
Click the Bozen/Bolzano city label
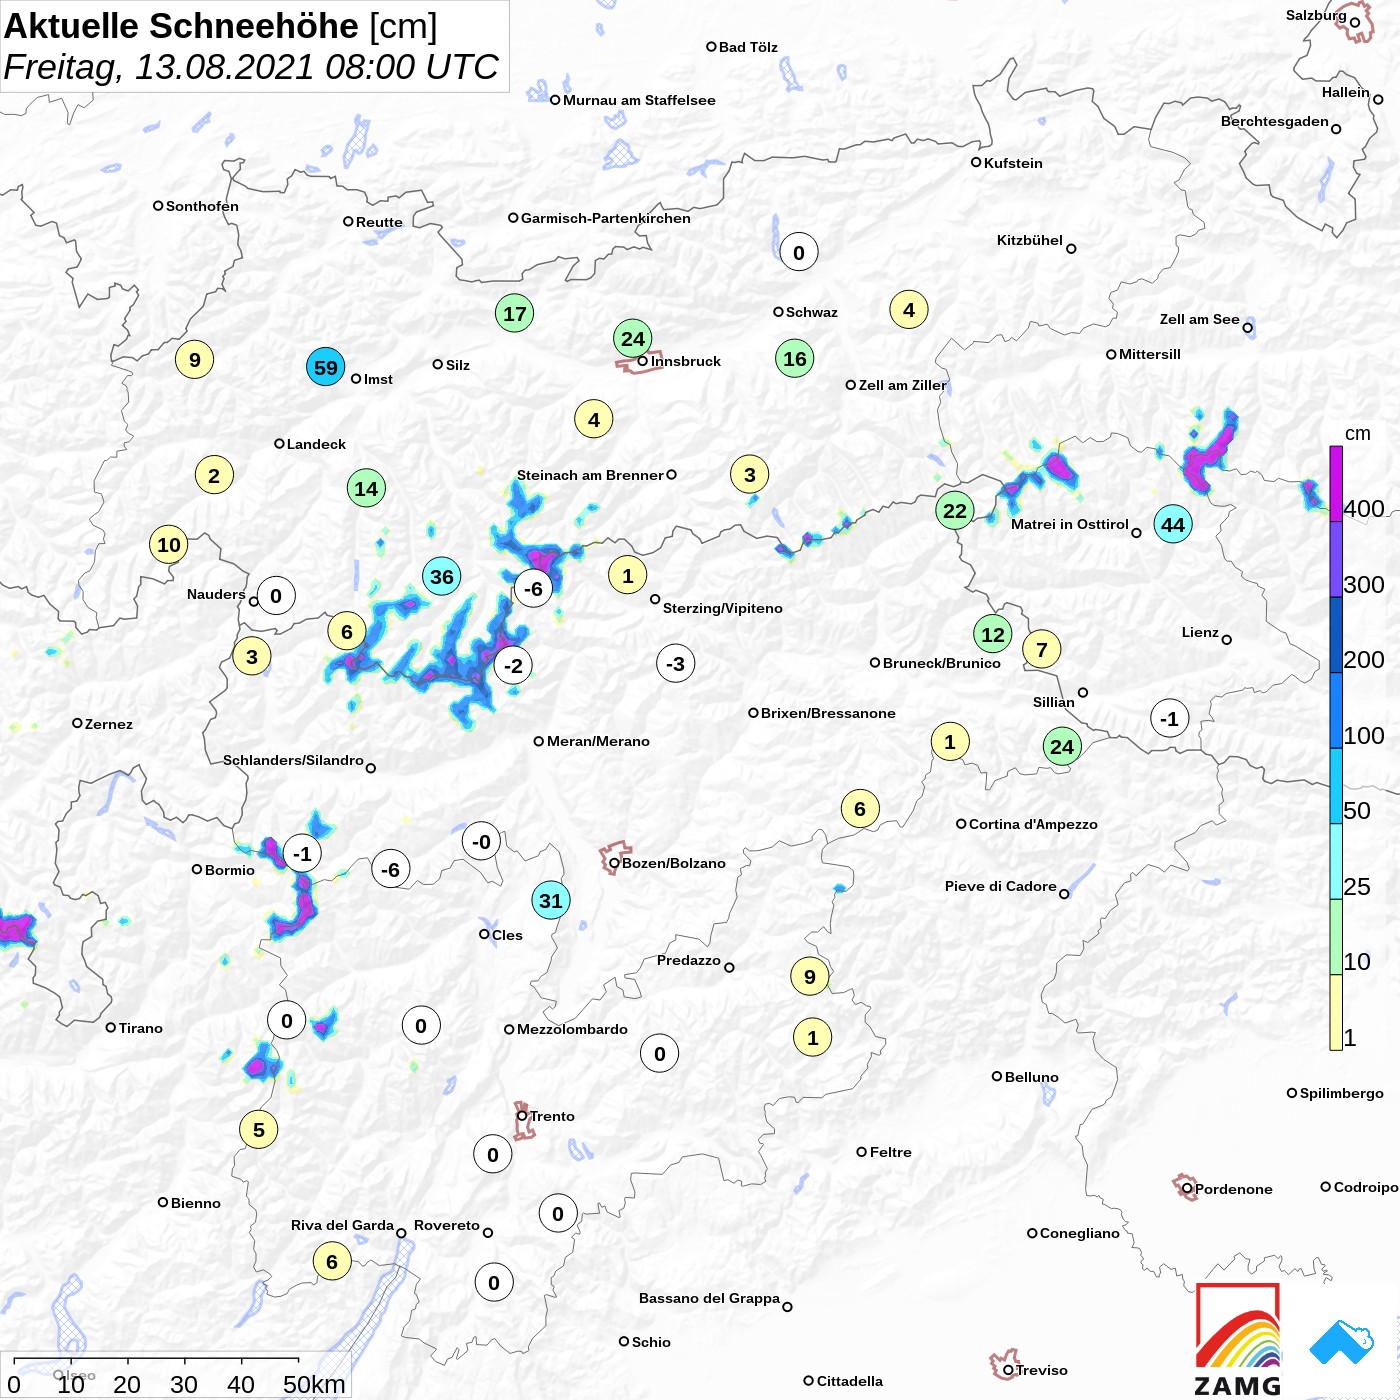(x=674, y=863)
